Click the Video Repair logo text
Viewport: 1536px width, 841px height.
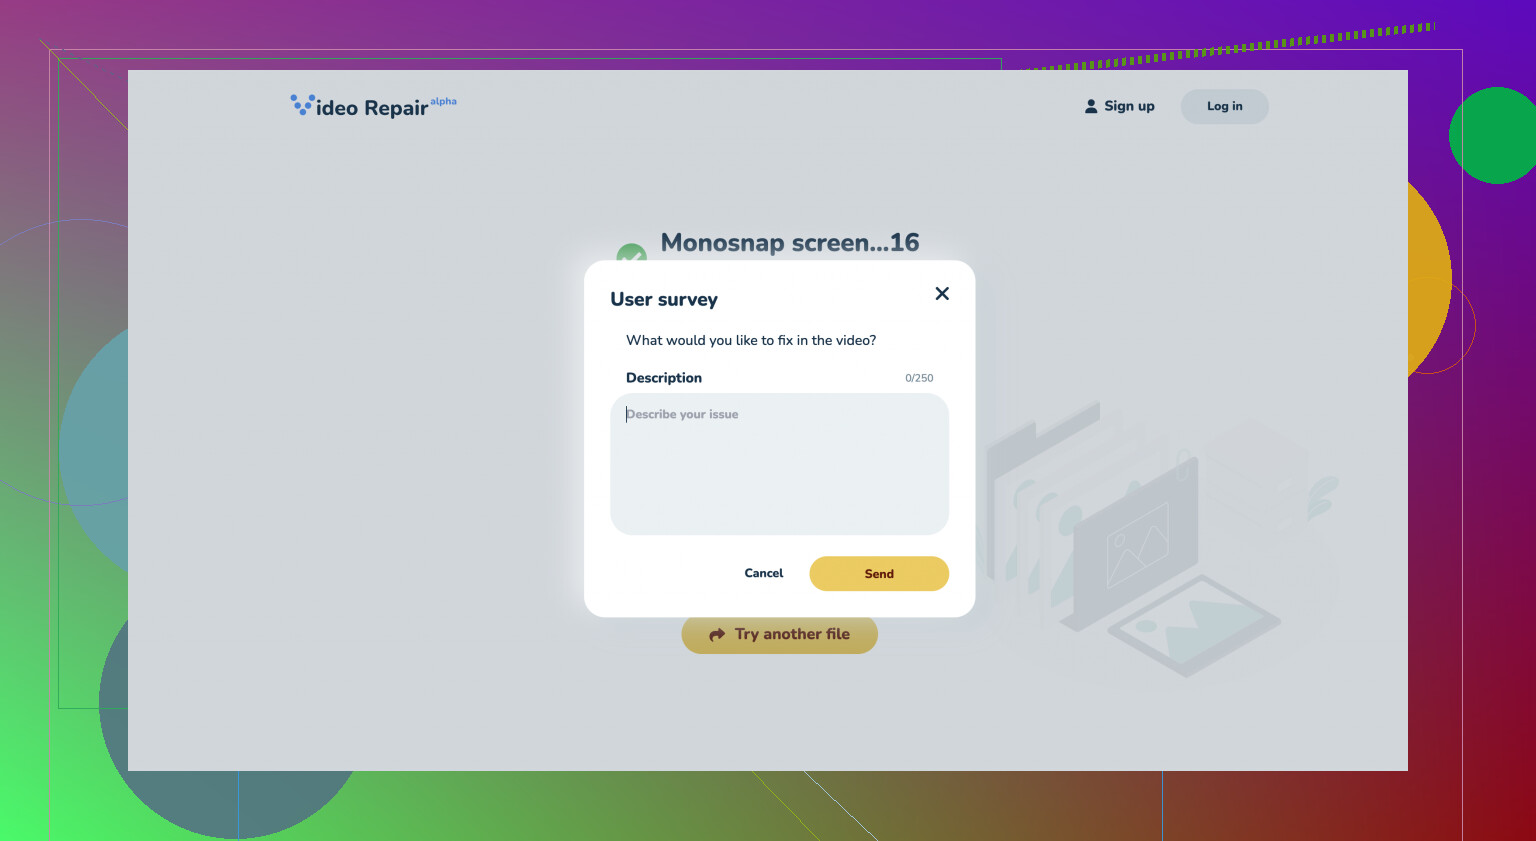(x=372, y=109)
